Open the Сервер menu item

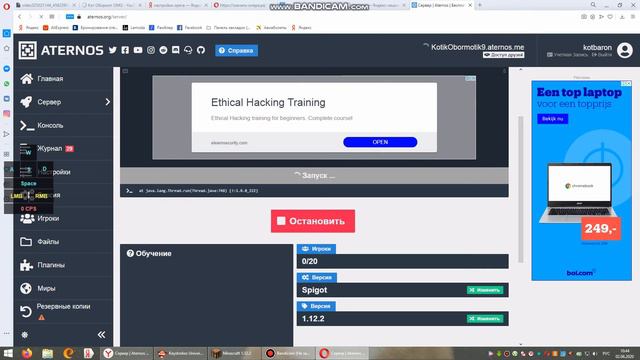point(49,102)
